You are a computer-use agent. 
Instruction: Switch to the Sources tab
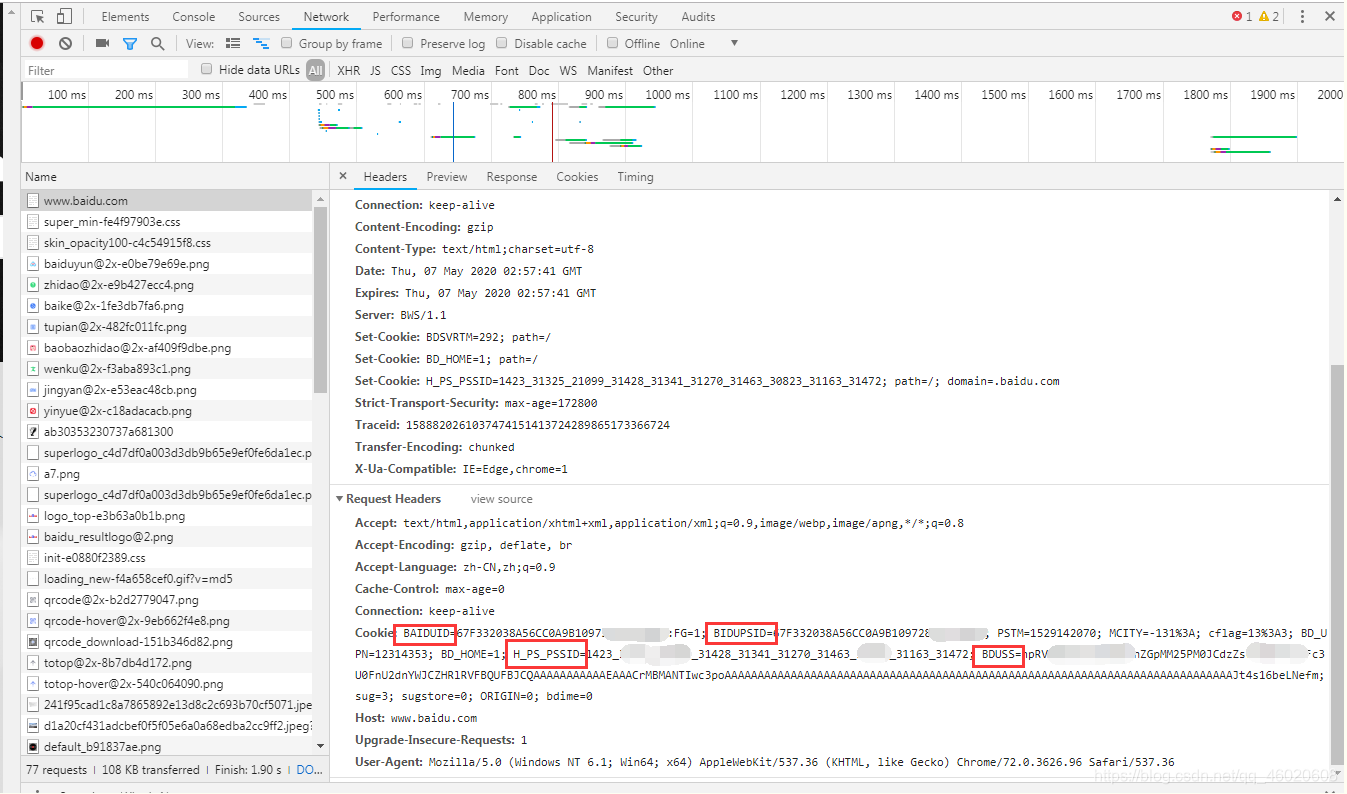259,17
